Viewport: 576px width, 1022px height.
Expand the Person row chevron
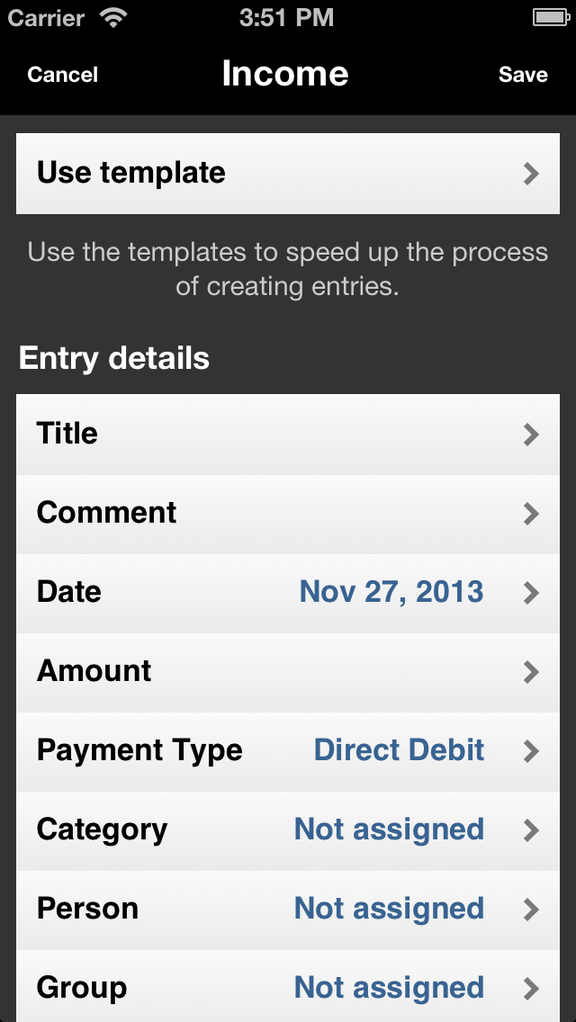coord(532,909)
